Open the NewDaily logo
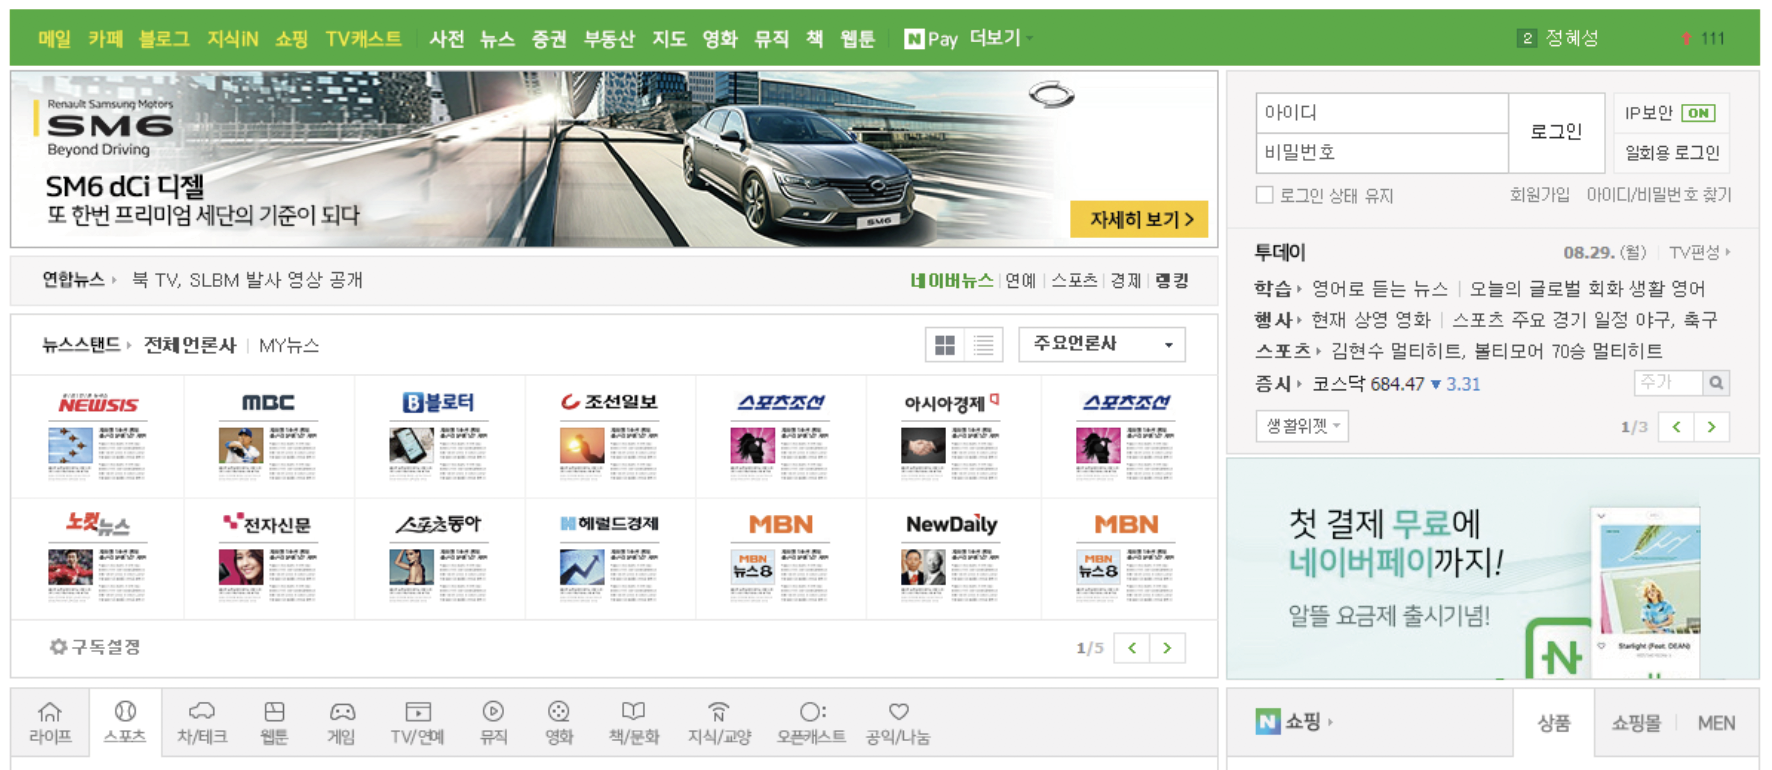 [951, 524]
